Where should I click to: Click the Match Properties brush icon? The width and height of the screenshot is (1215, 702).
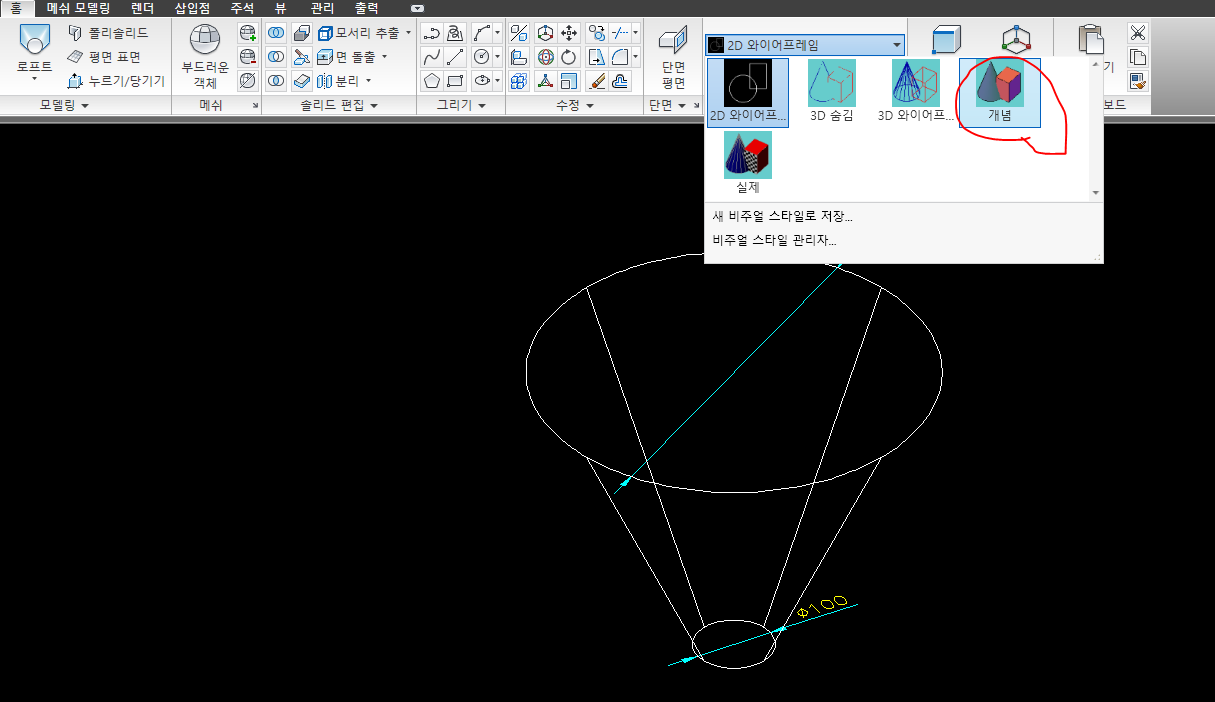tap(1138, 80)
